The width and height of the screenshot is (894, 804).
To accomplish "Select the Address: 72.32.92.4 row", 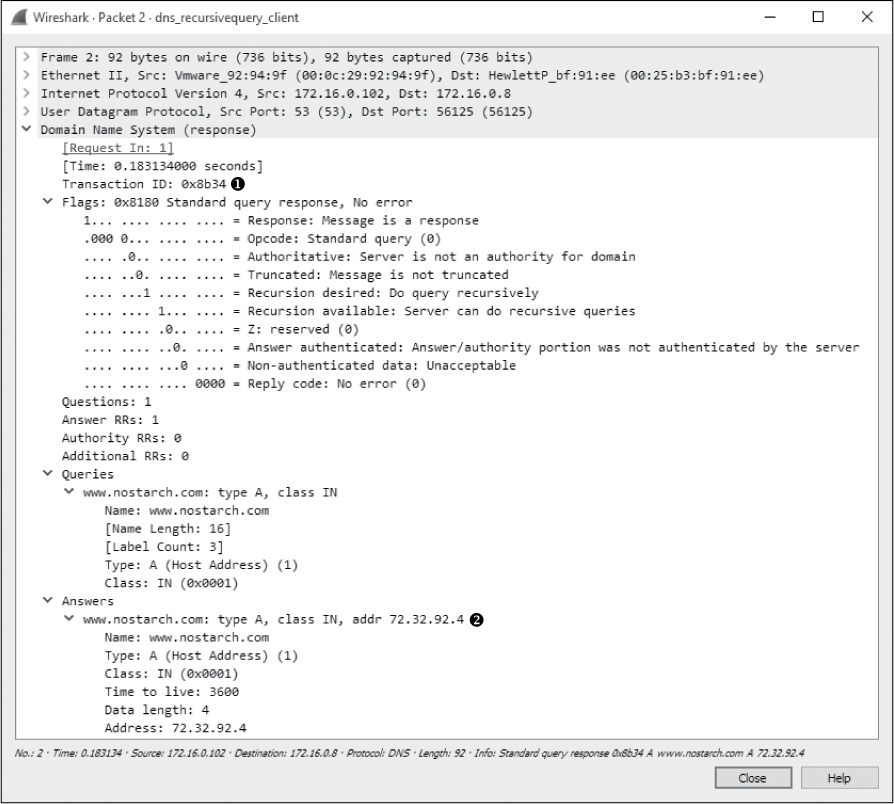I will [176, 728].
